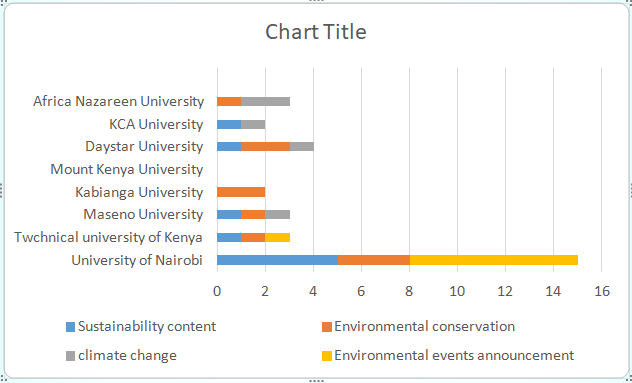Click KCA University gray bar segment
The image size is (632, 383).
(253, 124)
